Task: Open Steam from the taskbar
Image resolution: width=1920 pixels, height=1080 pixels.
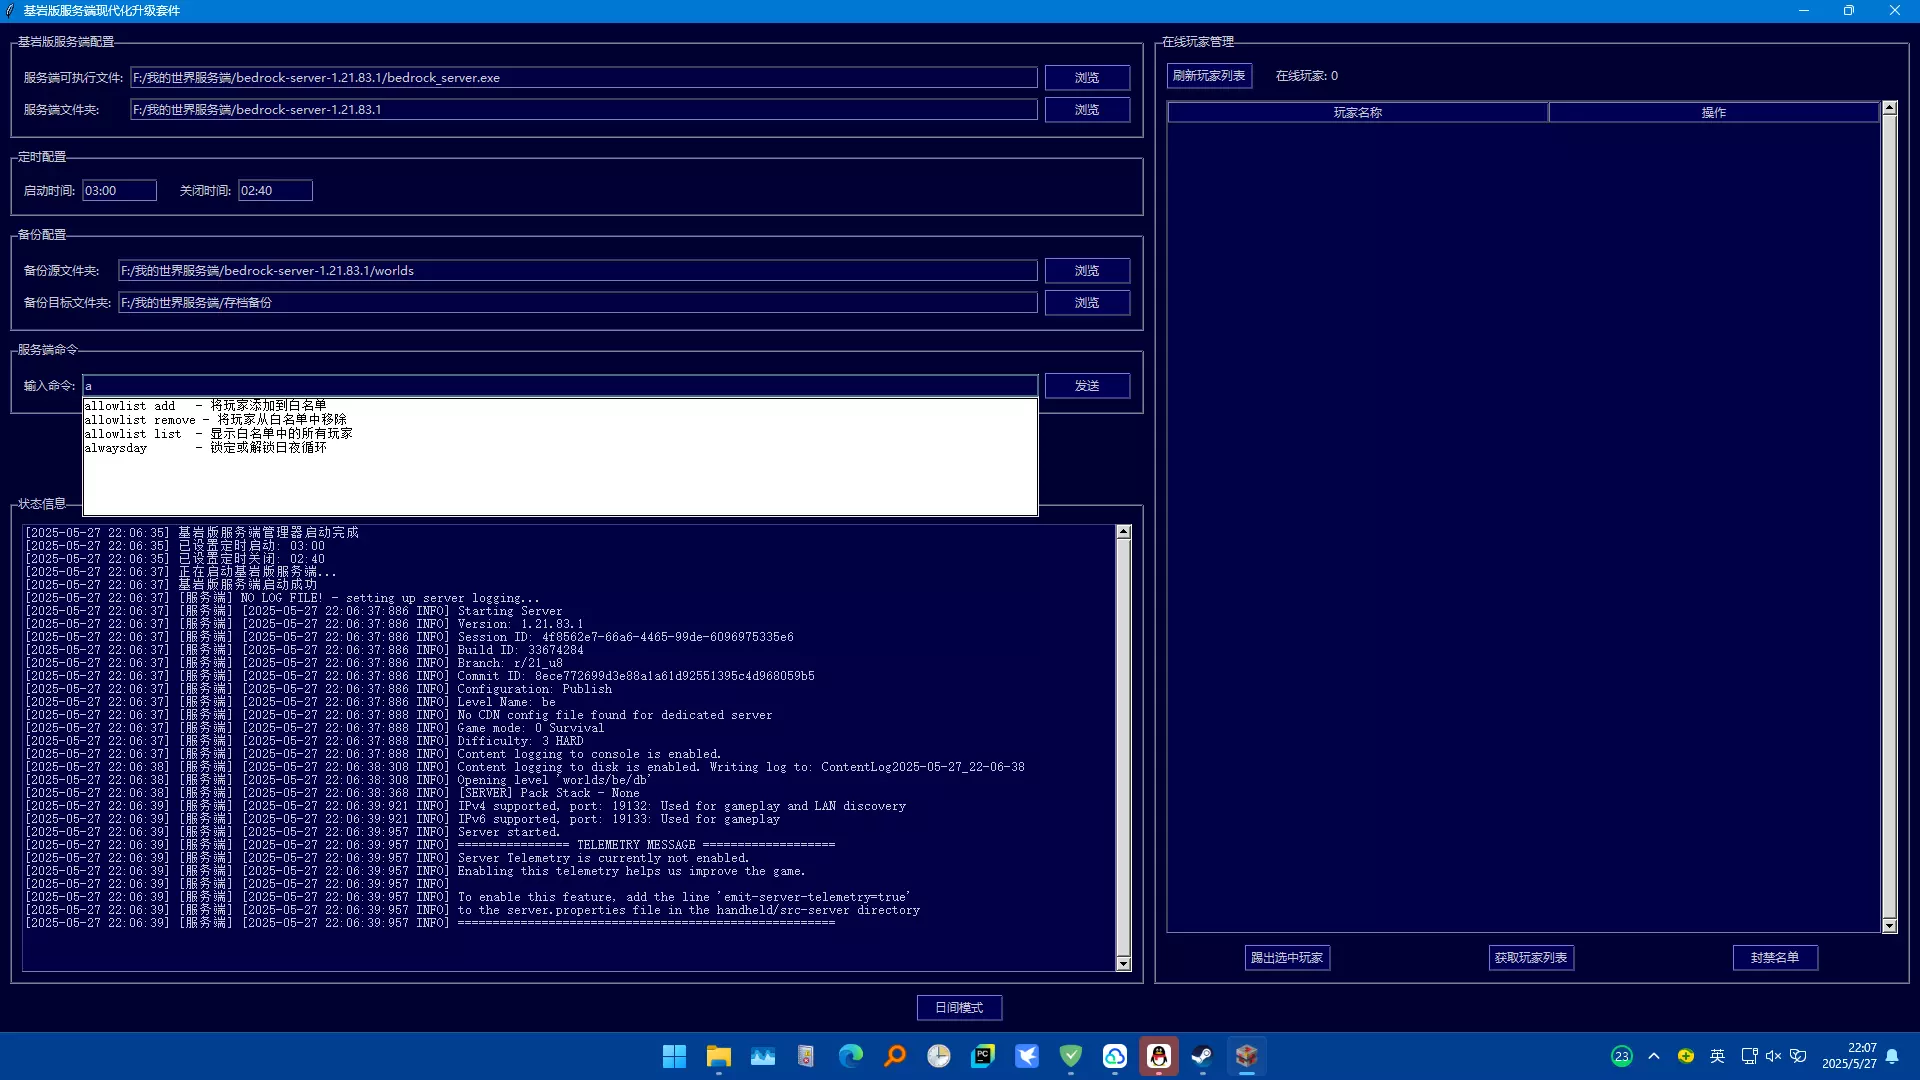Action: pos(1202,1056)
